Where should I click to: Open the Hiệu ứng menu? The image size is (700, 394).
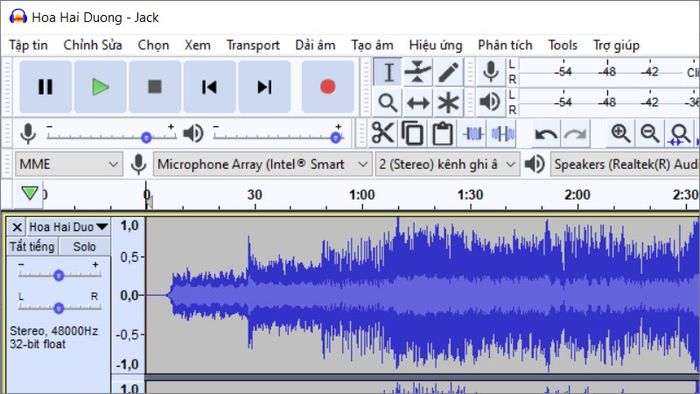(435, 45)
